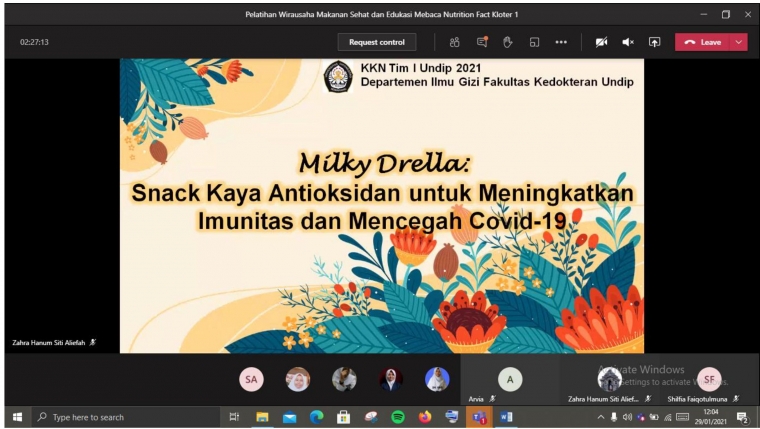The image size is (760, 429).
Task: Open the Windows Start menu
Action: pos(17,417)
